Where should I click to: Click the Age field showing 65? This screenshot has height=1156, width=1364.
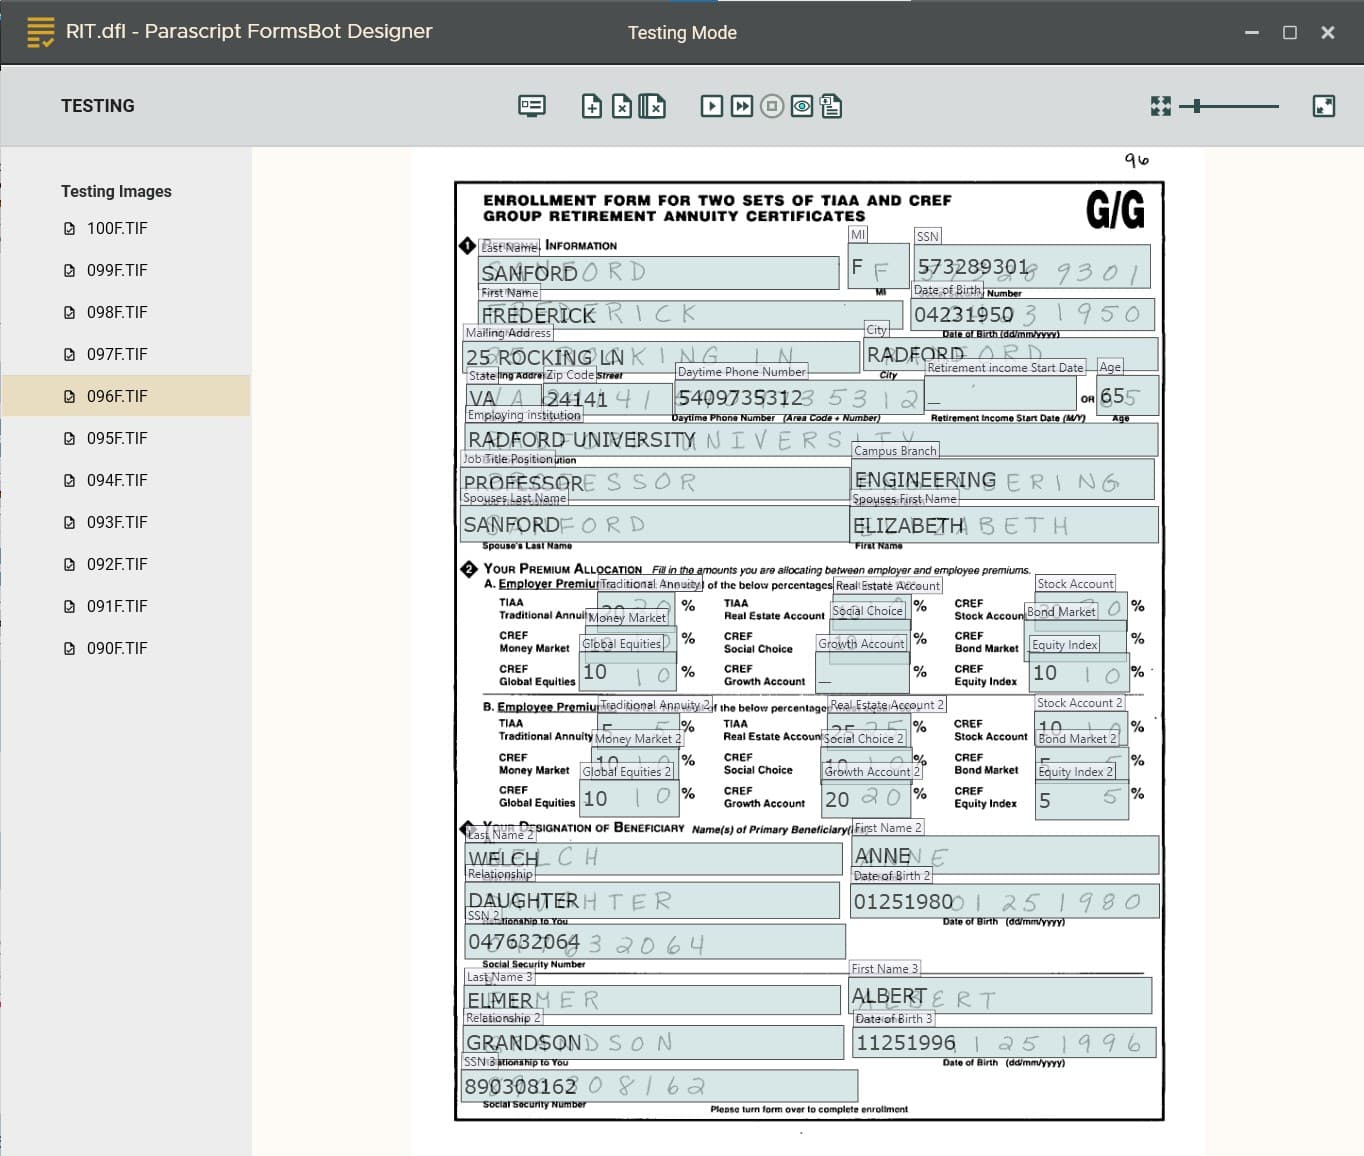[1128, 397]
